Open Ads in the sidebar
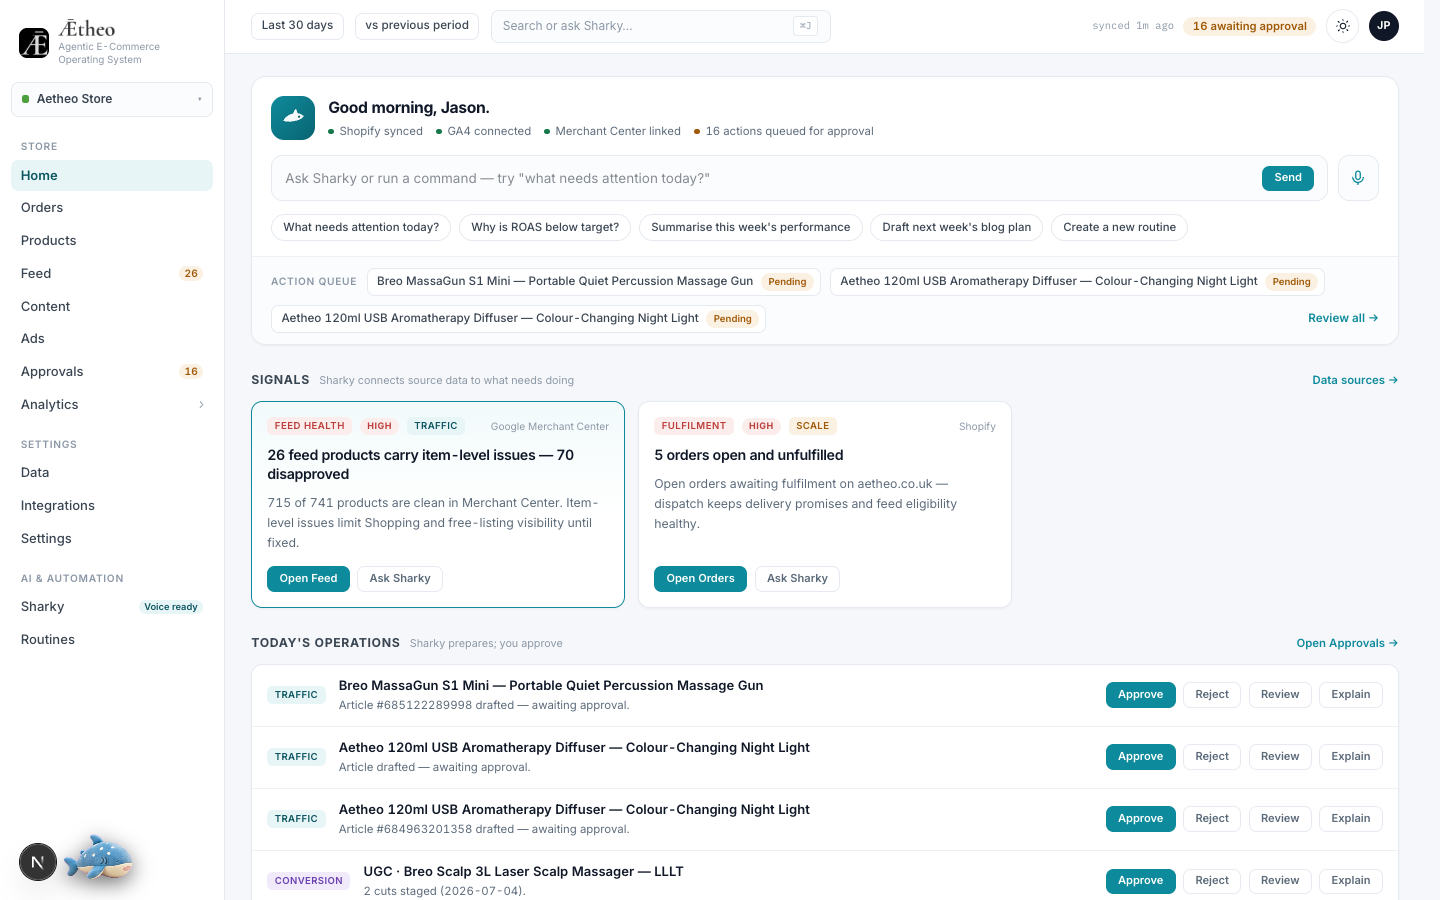 [x=112, y=339]
